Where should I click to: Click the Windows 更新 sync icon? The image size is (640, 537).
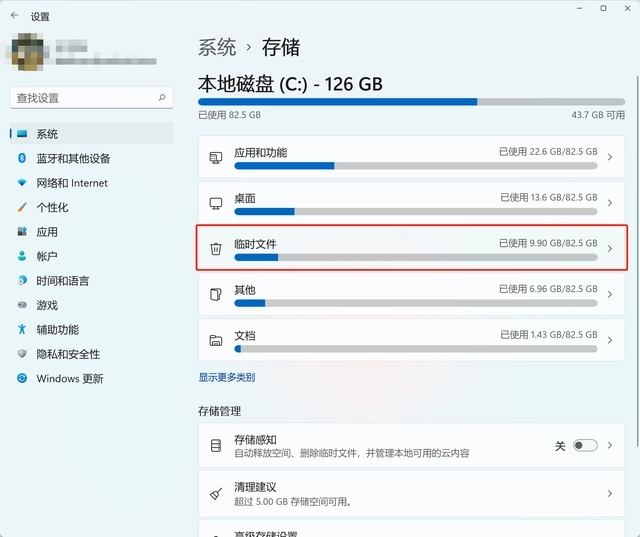(22, 378)
